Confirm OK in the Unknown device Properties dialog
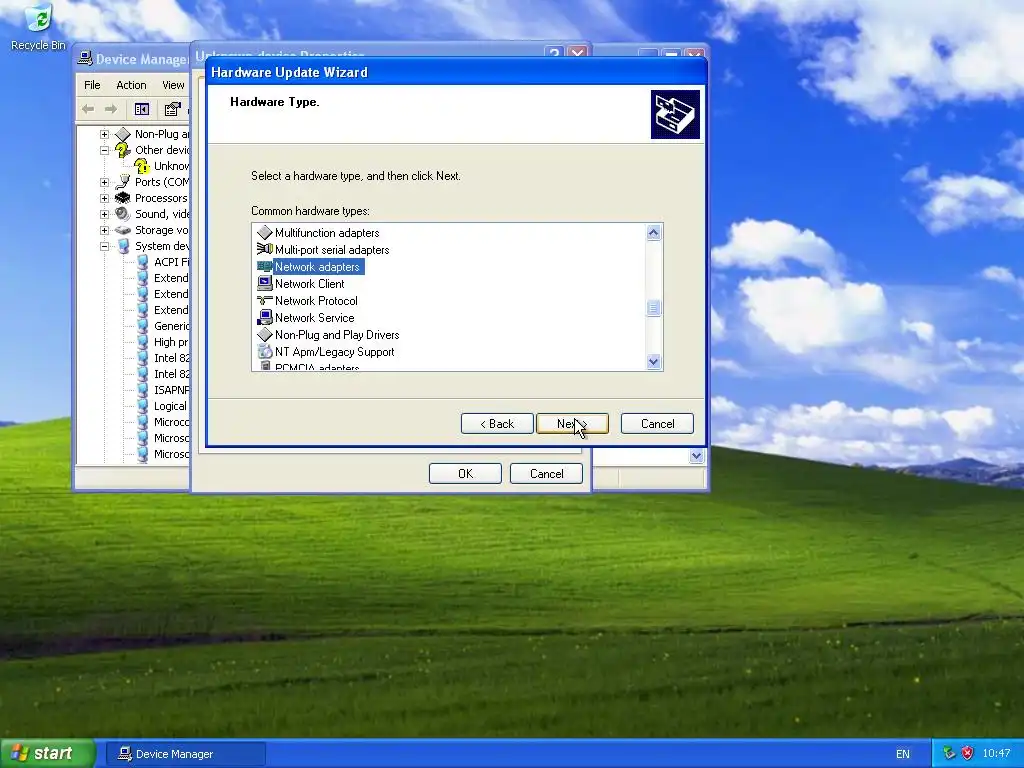Viewport: 1024px width, 768px height. [x=465, y=473]
